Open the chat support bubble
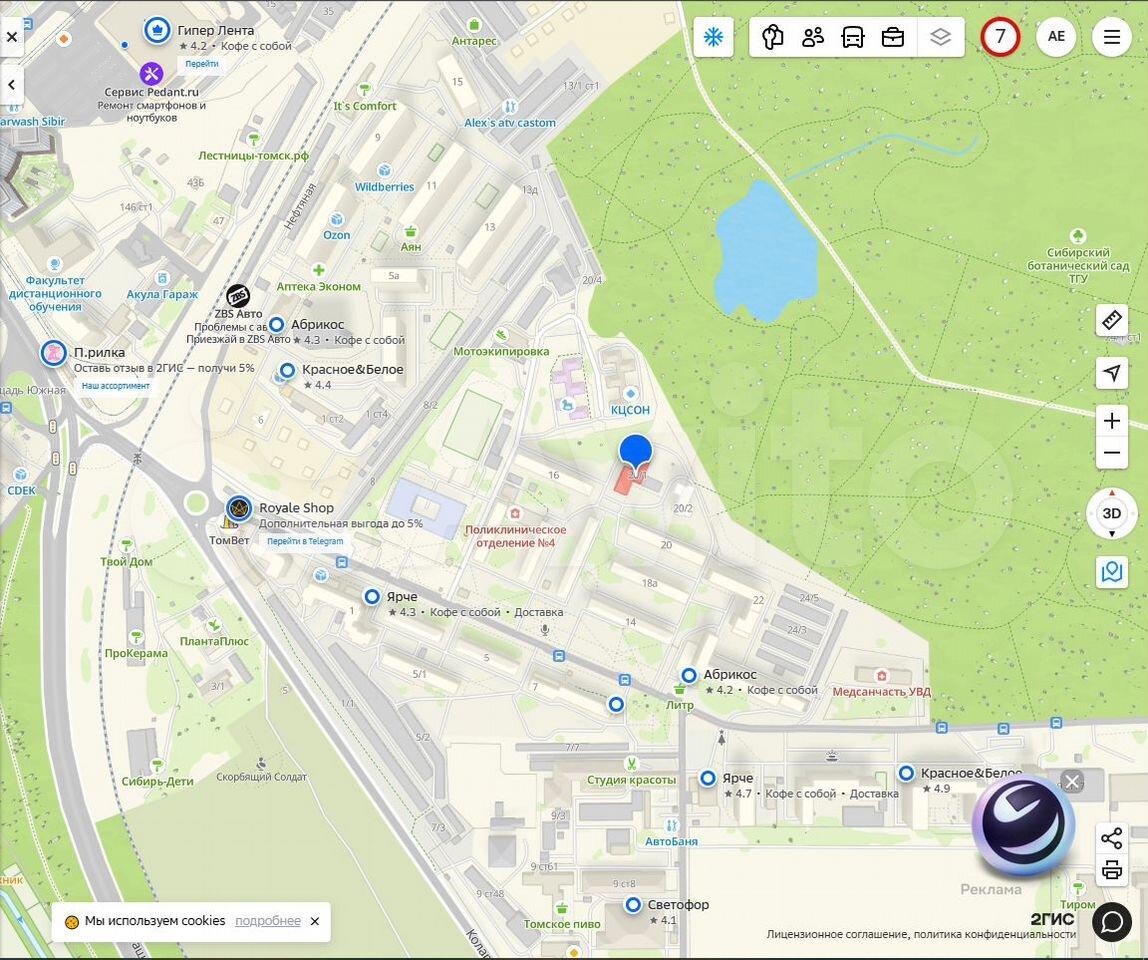 [1111, 921]
